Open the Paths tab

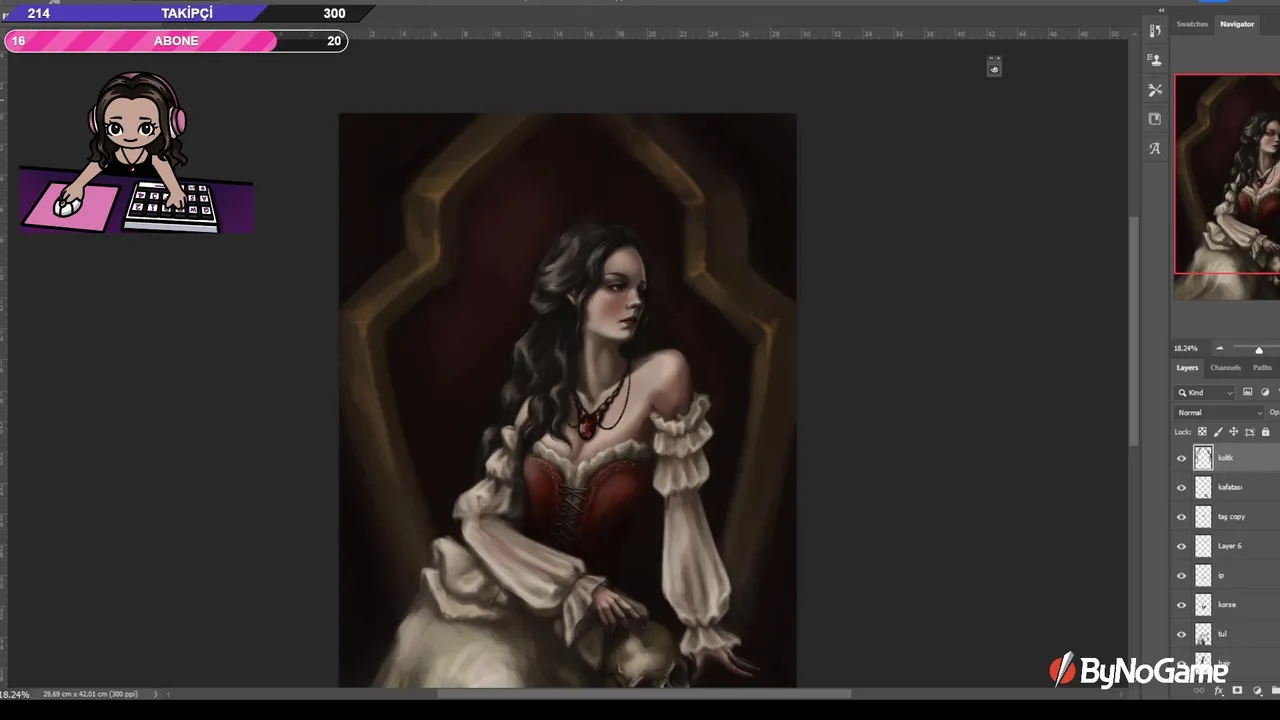tap(1263, 367)
